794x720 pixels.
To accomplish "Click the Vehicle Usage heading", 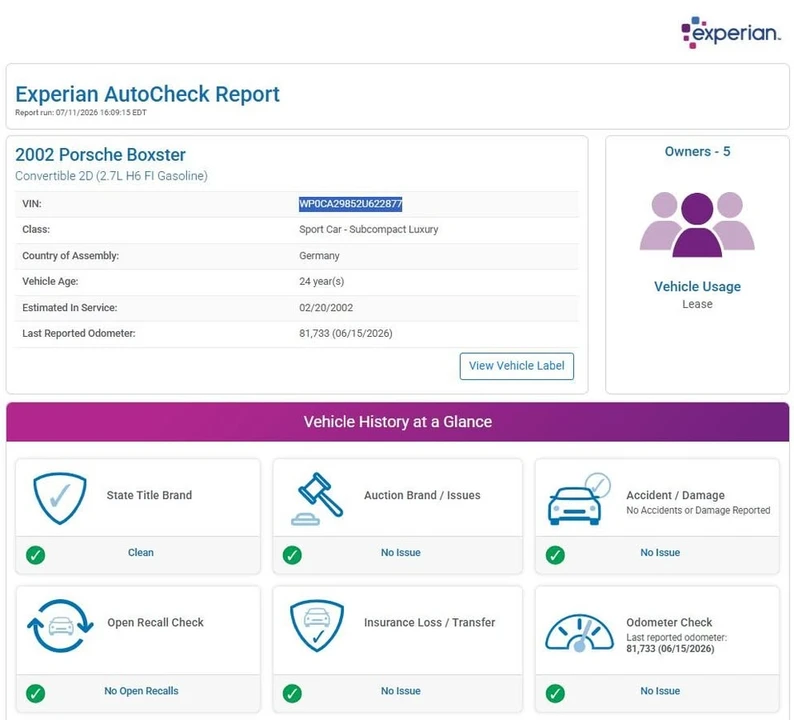I will pos(697,287).
